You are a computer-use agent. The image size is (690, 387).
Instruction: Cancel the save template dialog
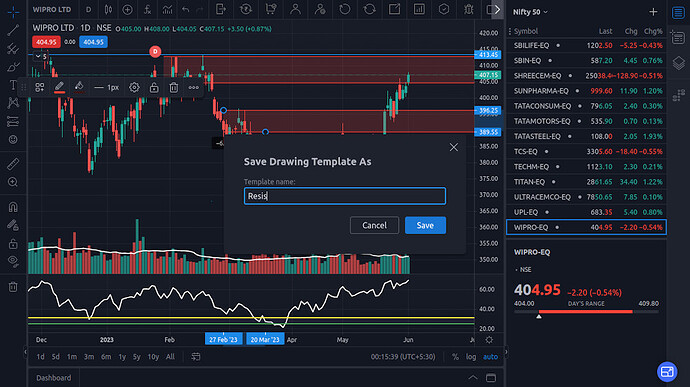click(374, 225)
